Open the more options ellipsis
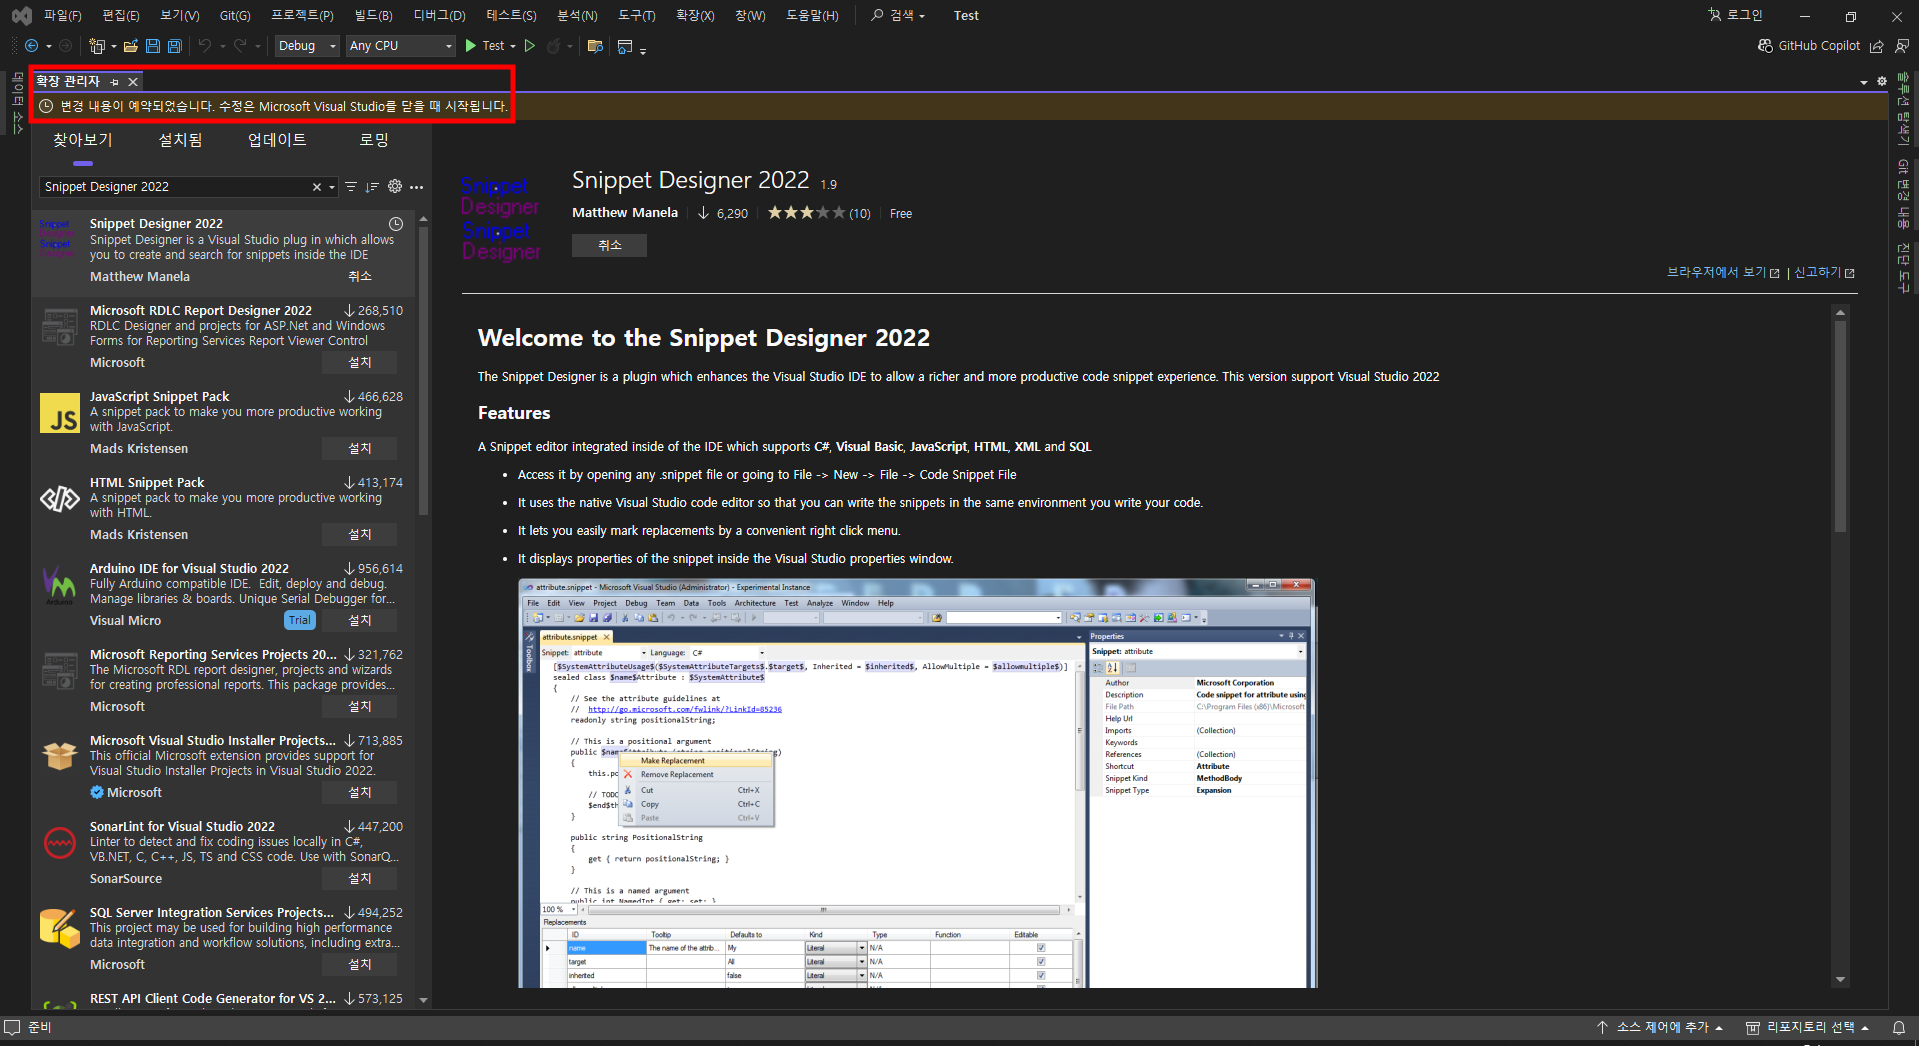The image size is (1919, 1046). [417, 187]
